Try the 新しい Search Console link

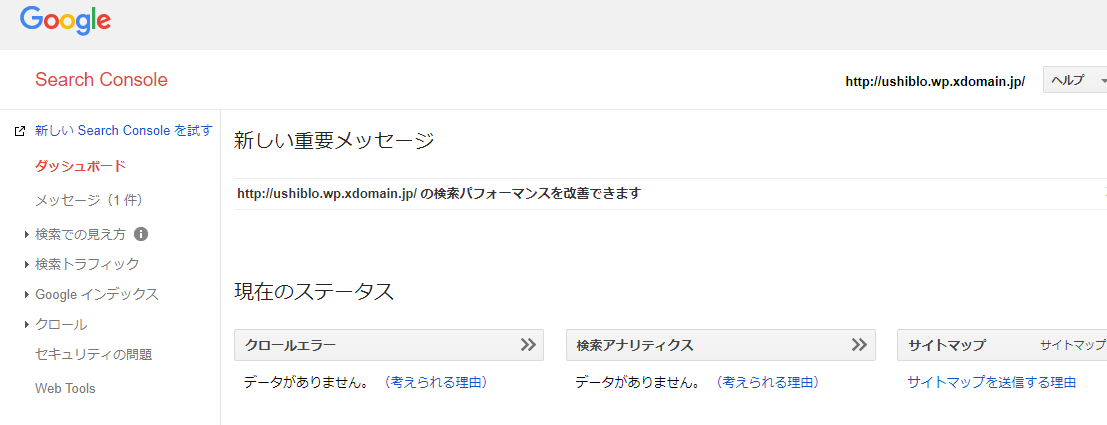[x=124, y=131]
